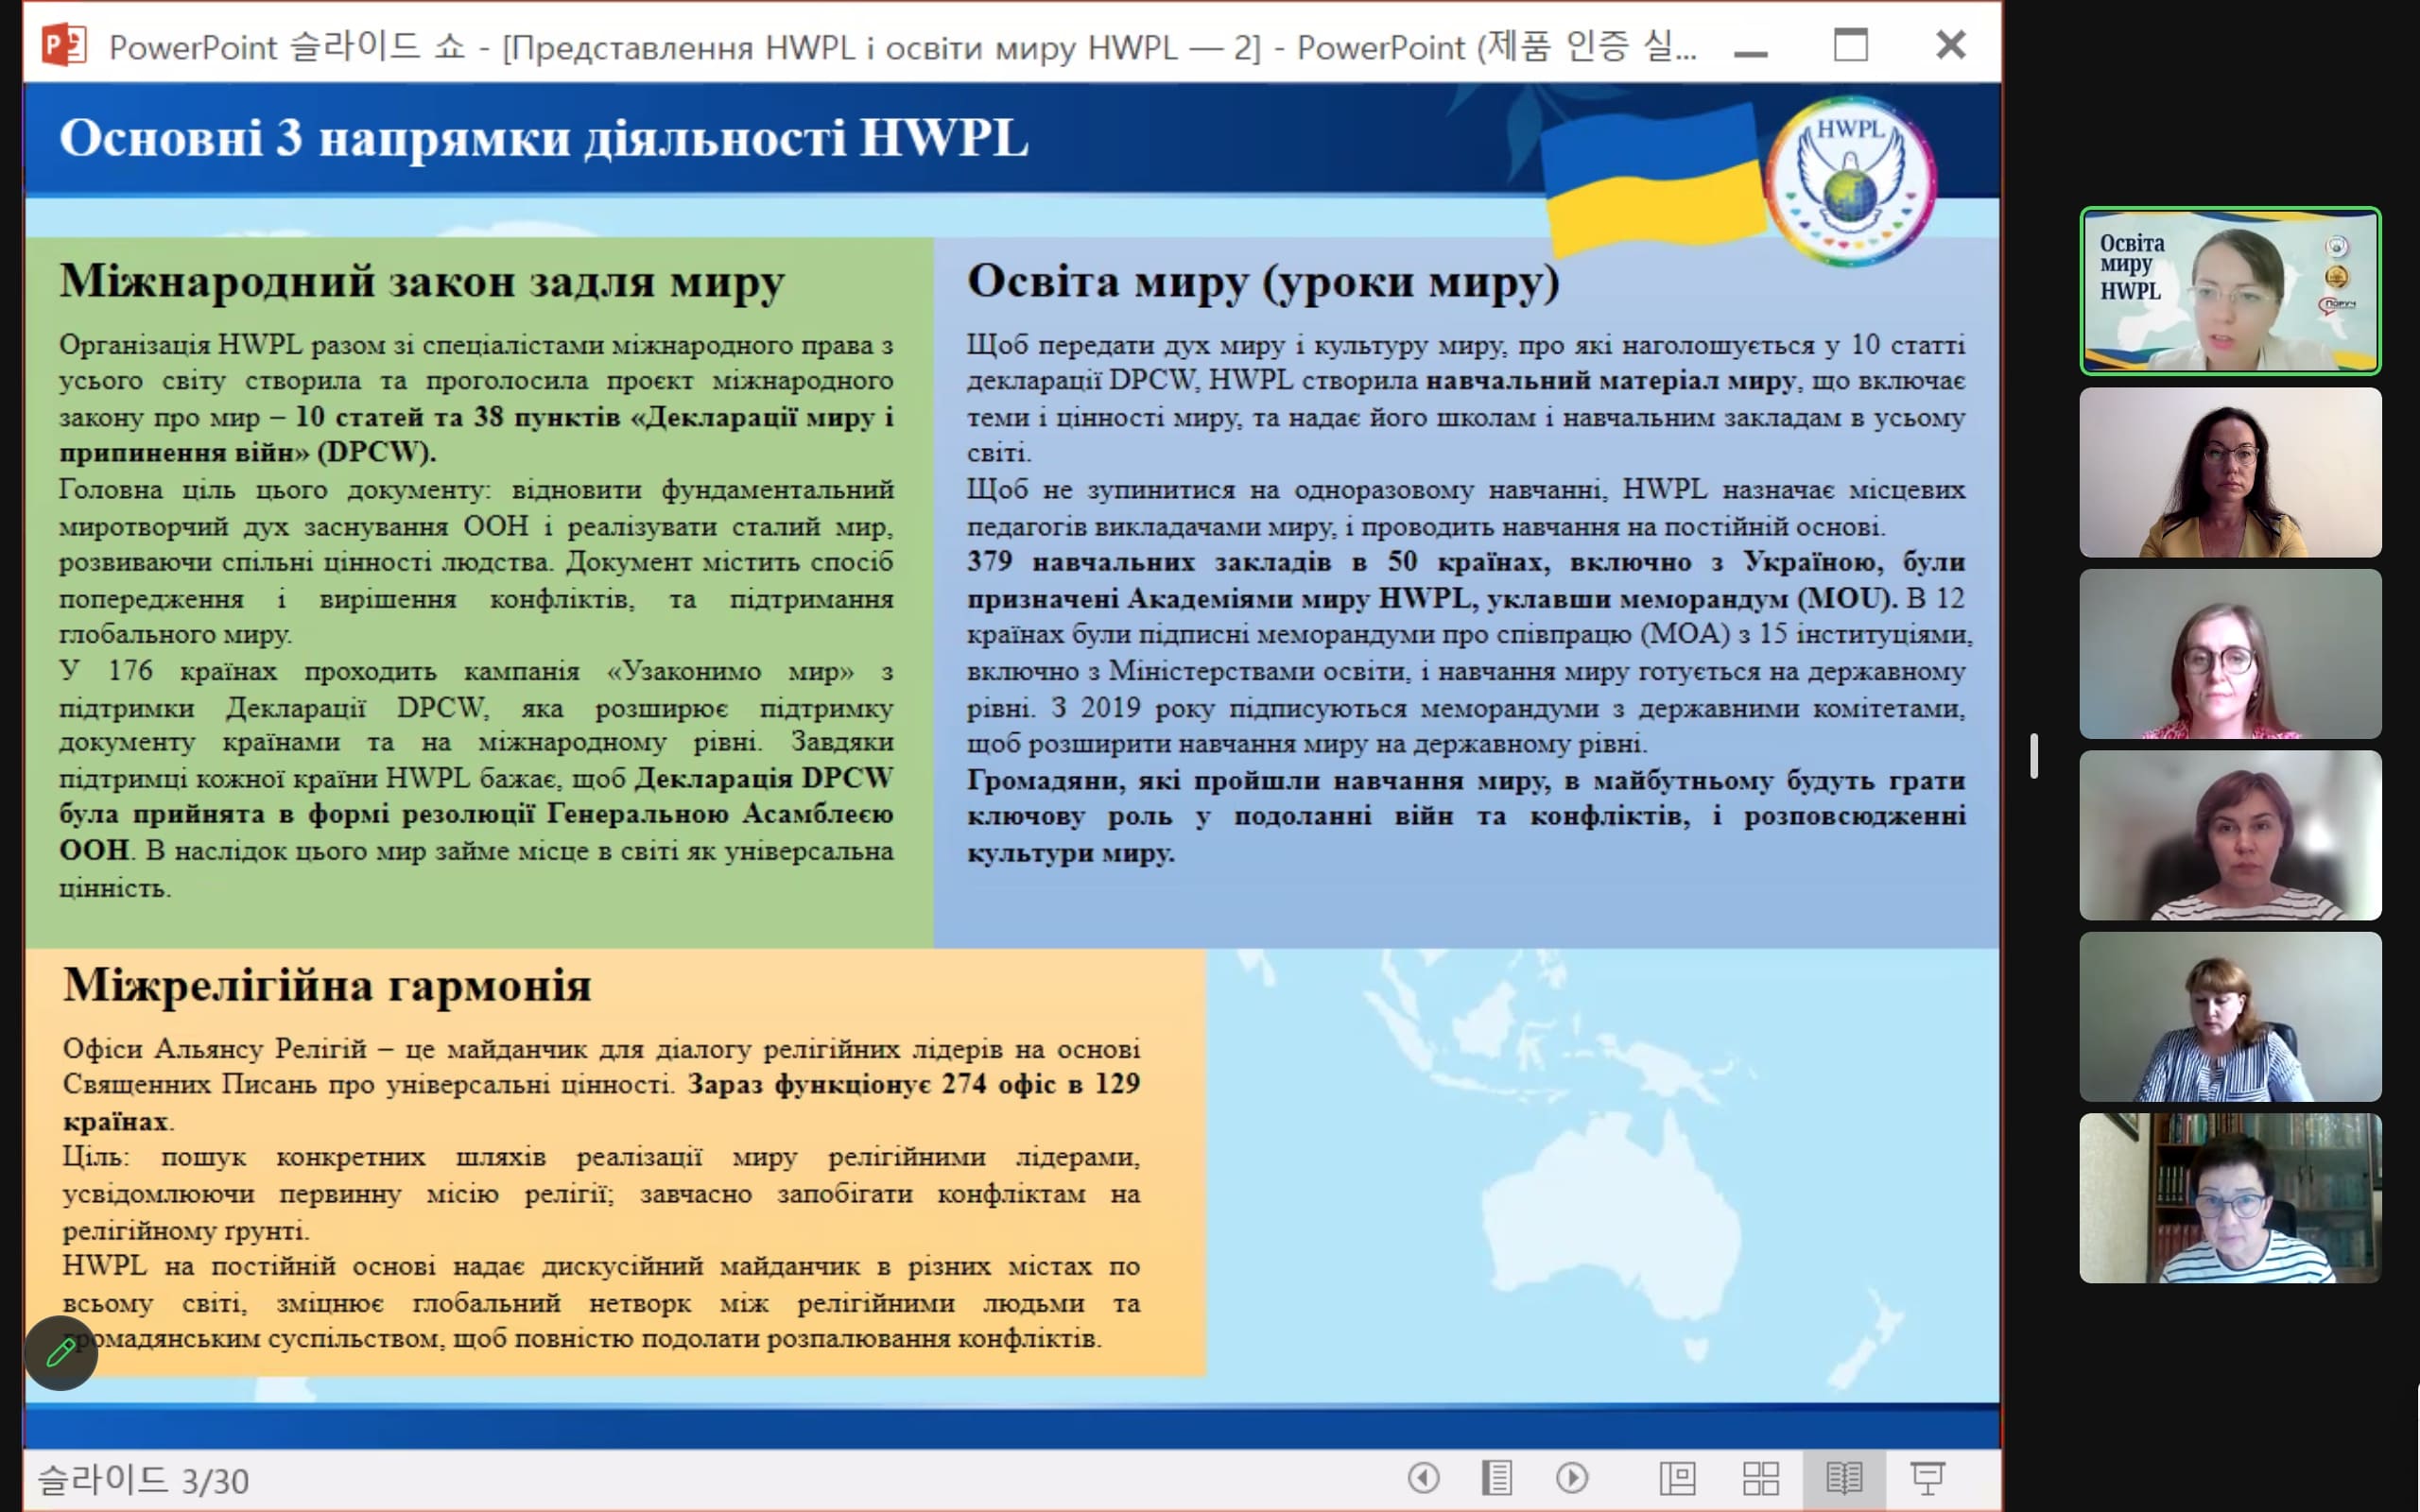The height and width of the screenshot is (1512, 2420).
Task: Go to previous slide with left arrow
Action: point(1423,1477)
